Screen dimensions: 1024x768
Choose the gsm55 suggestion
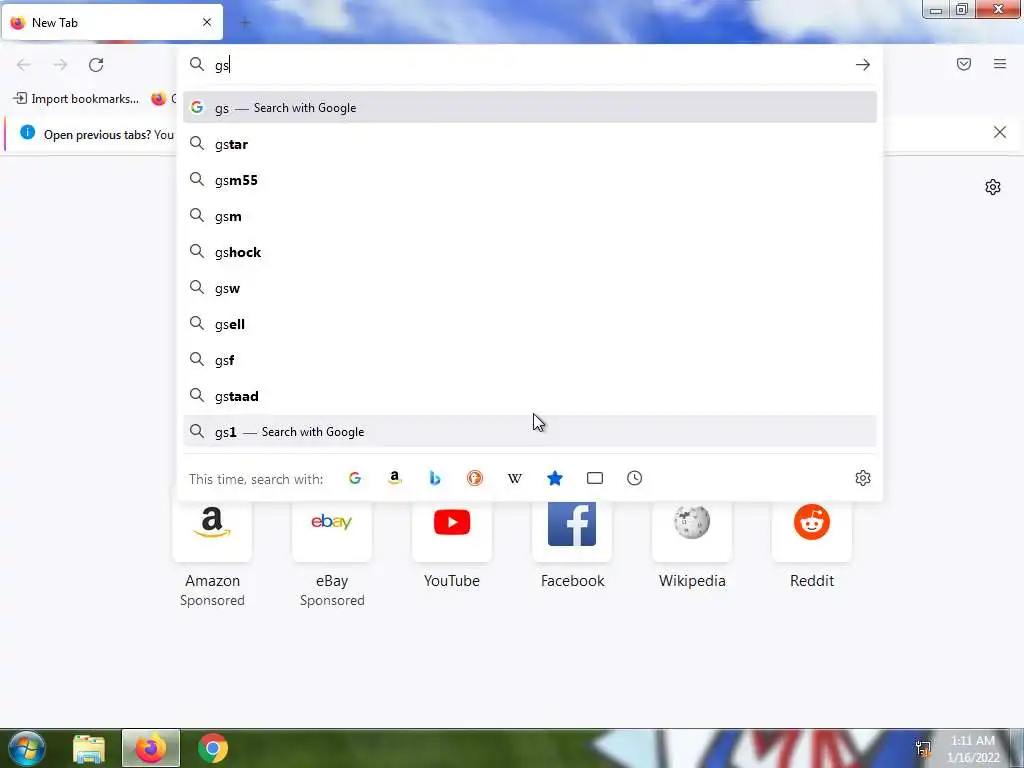coord(530,180)
